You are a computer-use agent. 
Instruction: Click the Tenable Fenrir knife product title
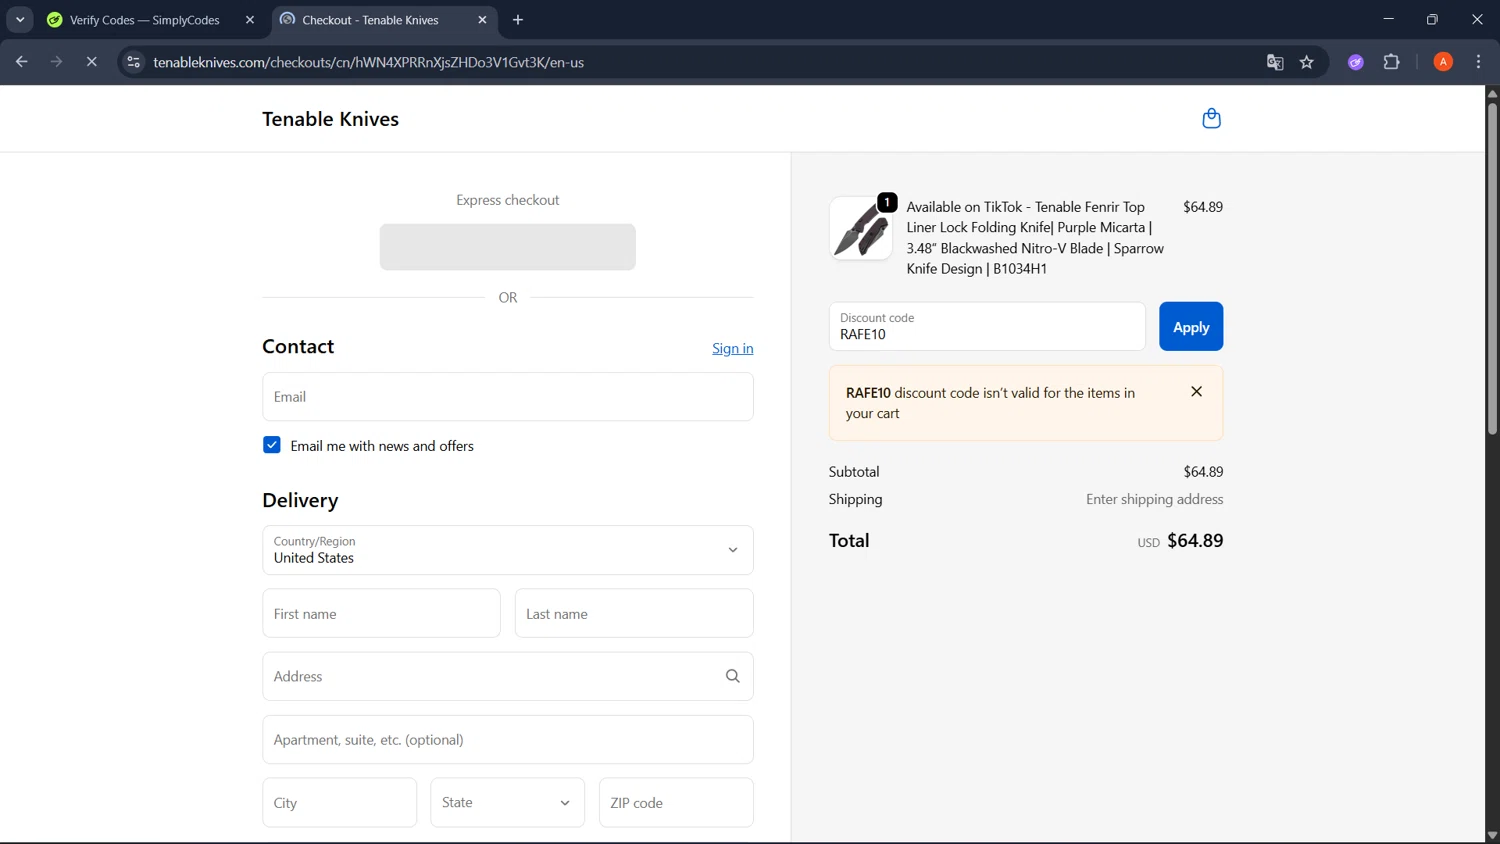coord(1035,238)
